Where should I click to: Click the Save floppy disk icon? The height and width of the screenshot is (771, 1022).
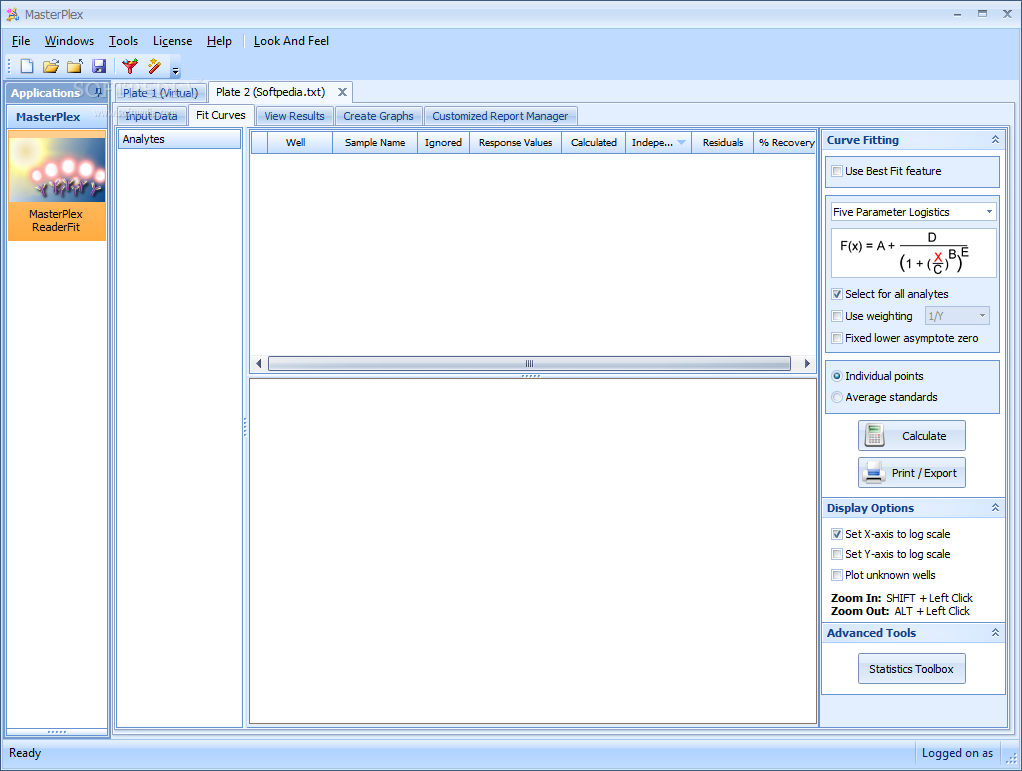[99, 66]
